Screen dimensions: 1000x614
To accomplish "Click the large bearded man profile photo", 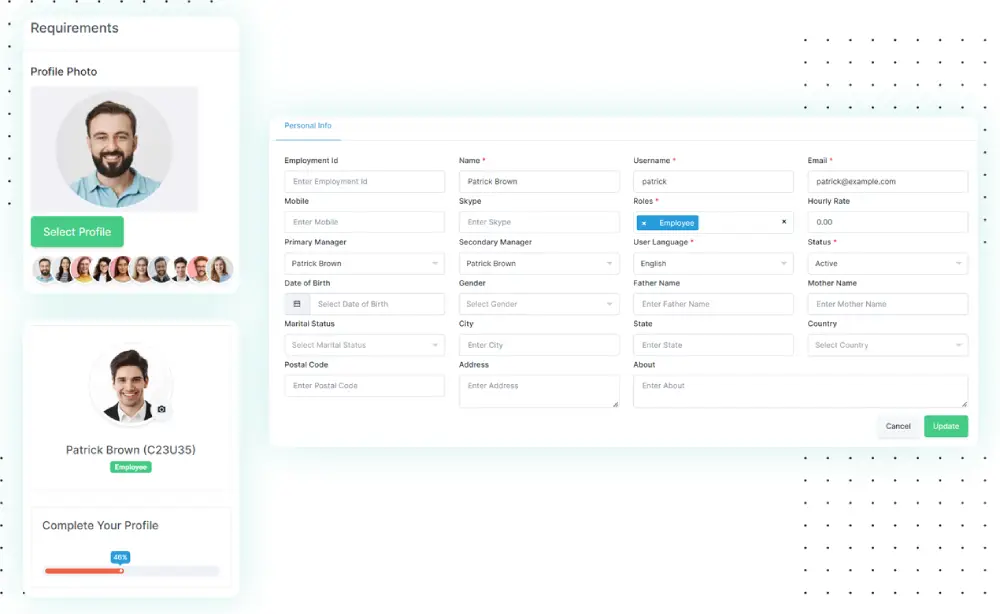I will (114, 149).
